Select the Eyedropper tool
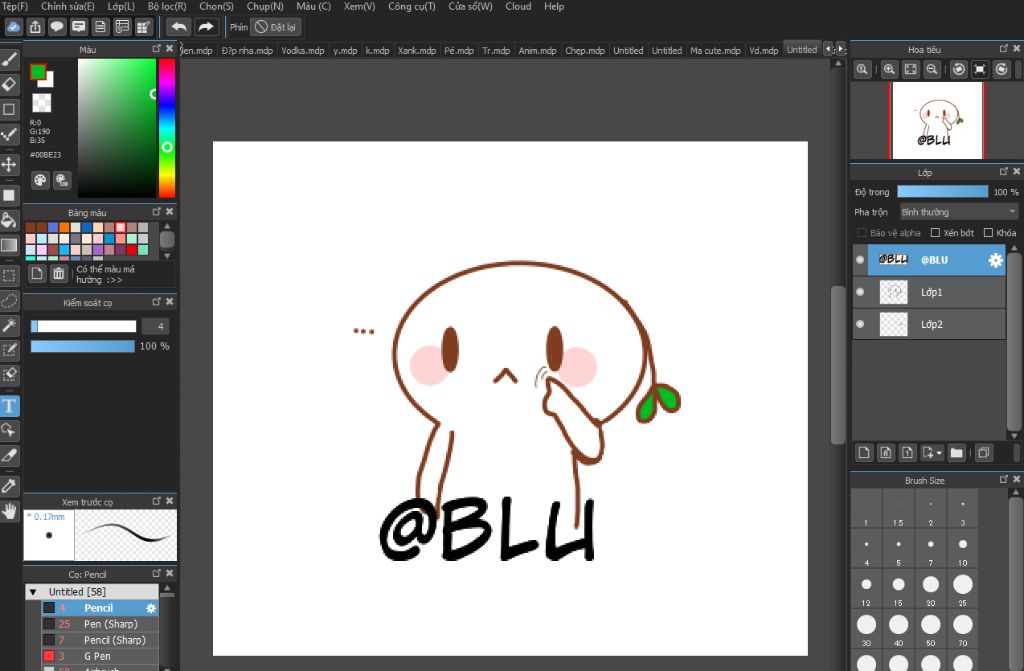 (x=9, y=485)
